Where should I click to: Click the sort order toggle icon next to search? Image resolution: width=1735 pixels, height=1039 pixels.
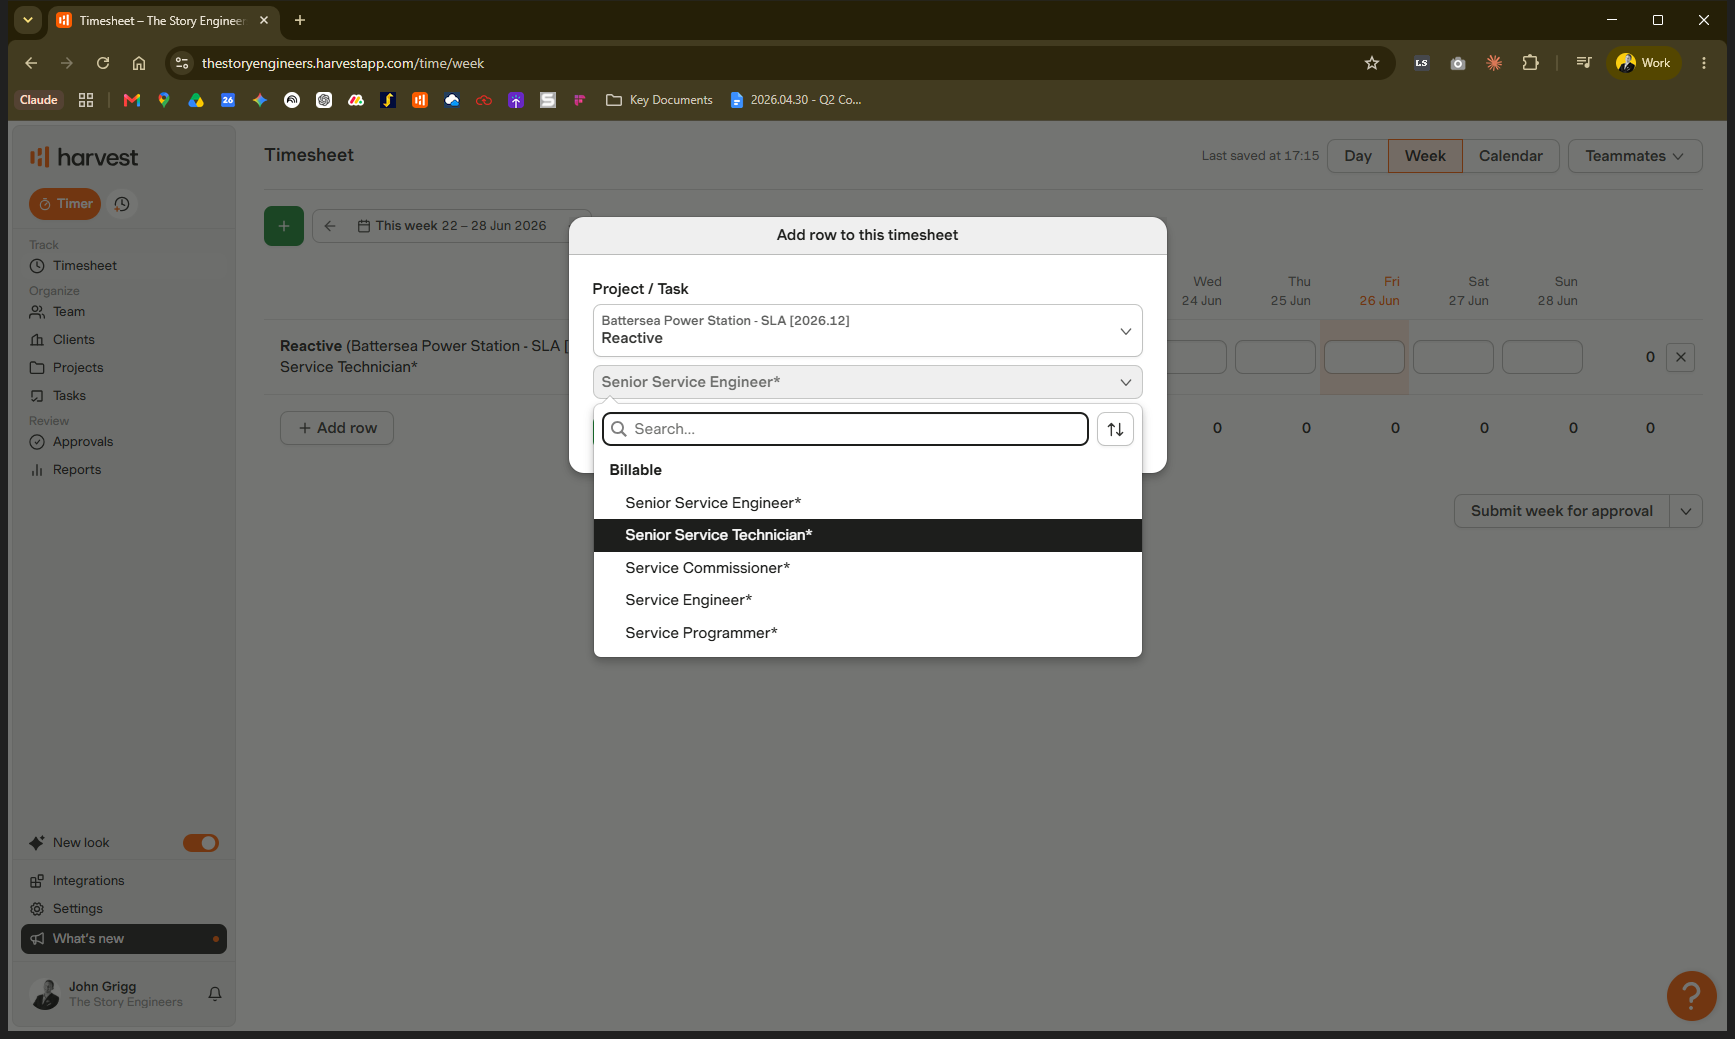click(x=1115, y=429)
